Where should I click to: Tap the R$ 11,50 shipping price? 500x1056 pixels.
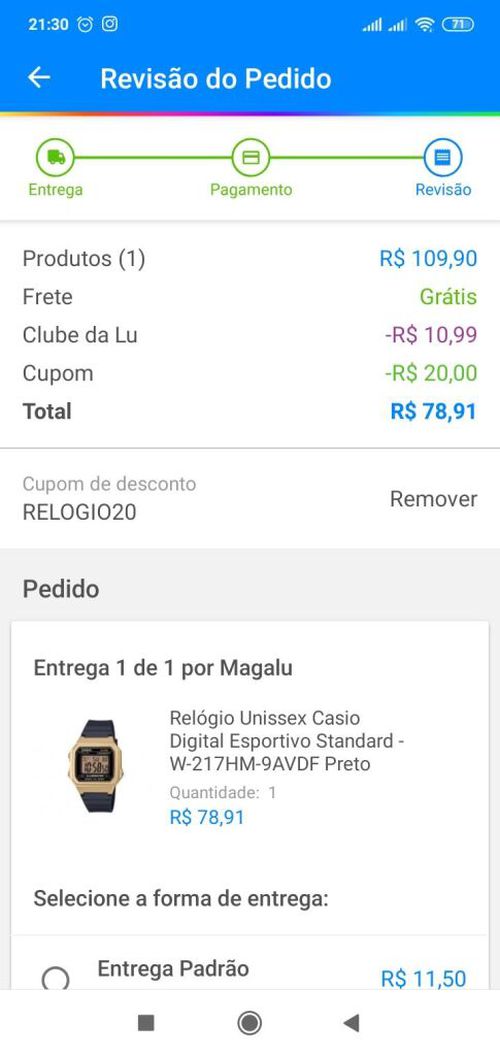pyautogui.click(x=423, y=979)
